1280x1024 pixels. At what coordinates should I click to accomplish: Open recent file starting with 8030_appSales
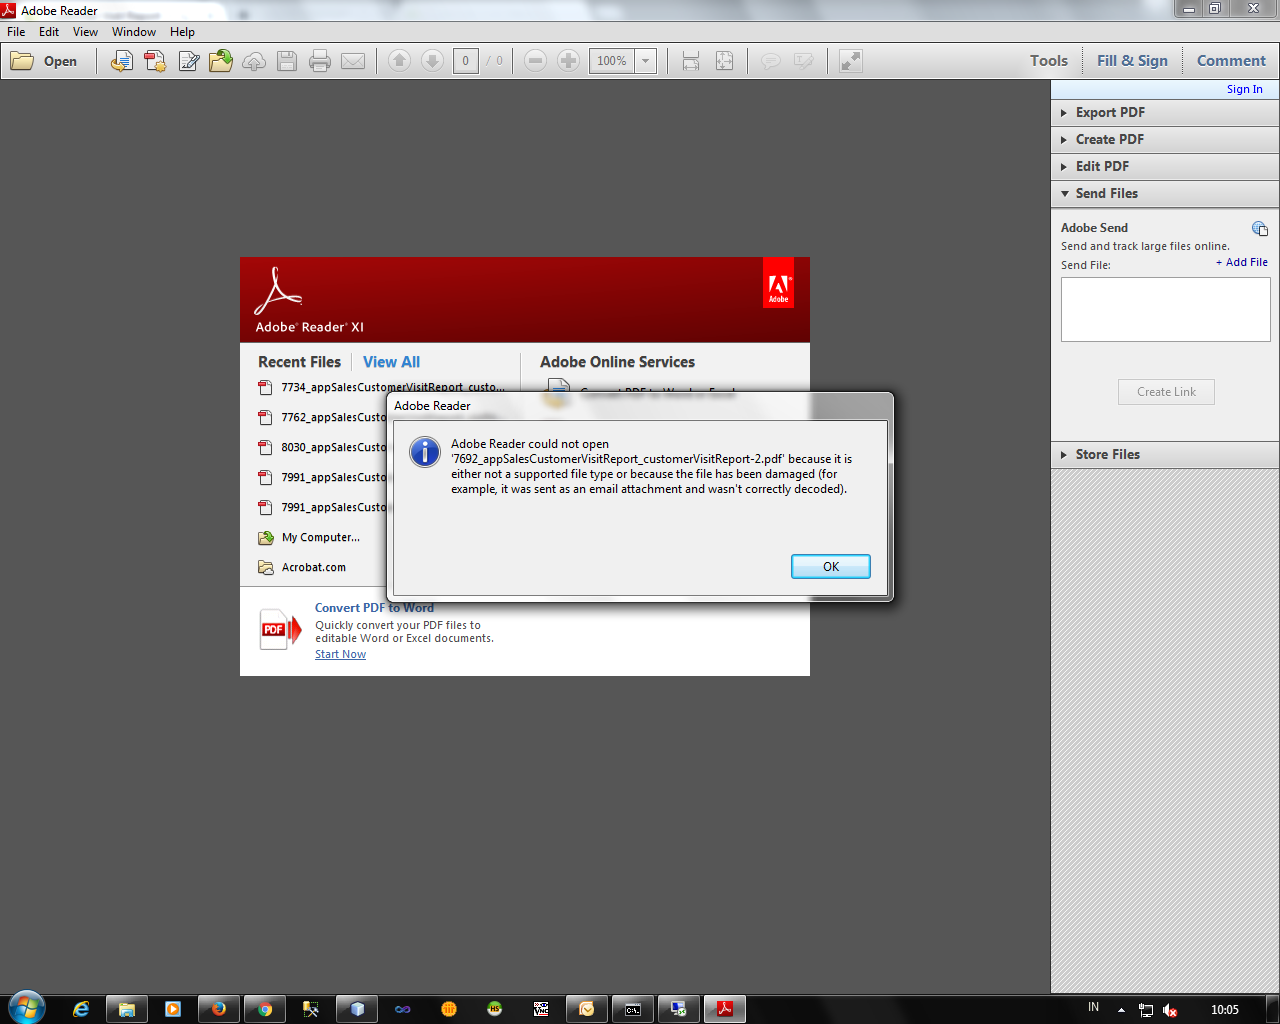322,447
